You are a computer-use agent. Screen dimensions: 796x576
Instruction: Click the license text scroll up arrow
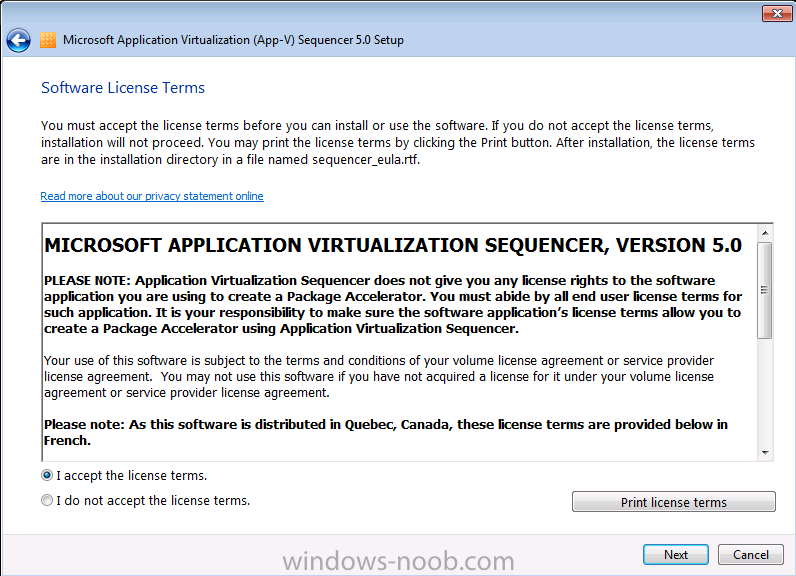(x=765, y=233)
